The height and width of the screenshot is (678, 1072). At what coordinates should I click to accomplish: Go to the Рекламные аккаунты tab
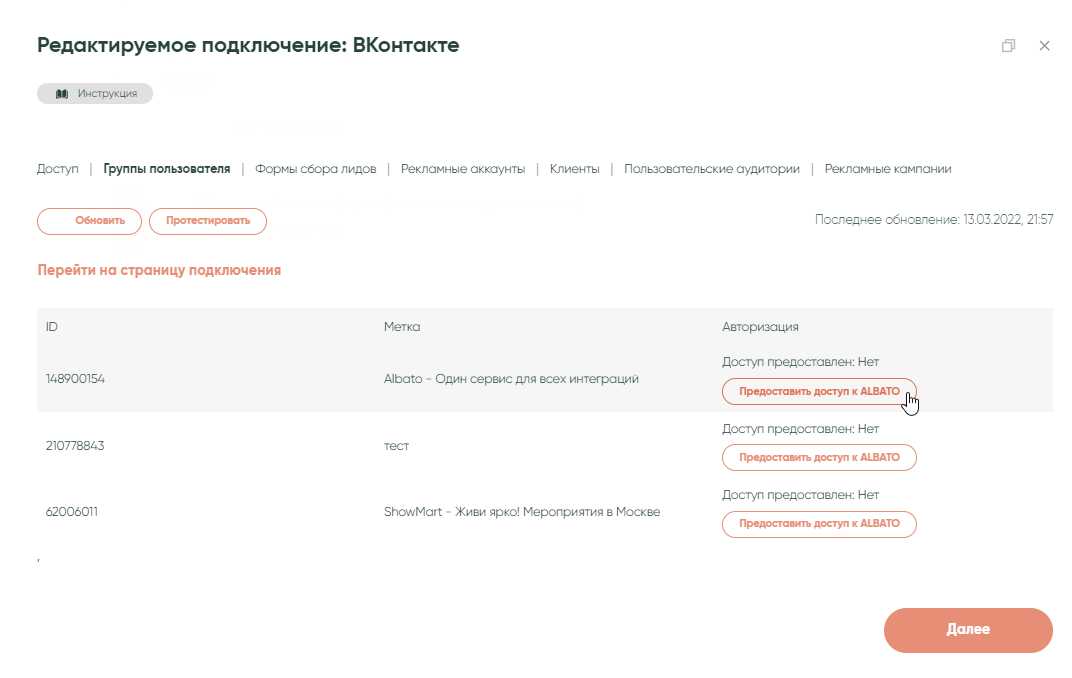463,169
